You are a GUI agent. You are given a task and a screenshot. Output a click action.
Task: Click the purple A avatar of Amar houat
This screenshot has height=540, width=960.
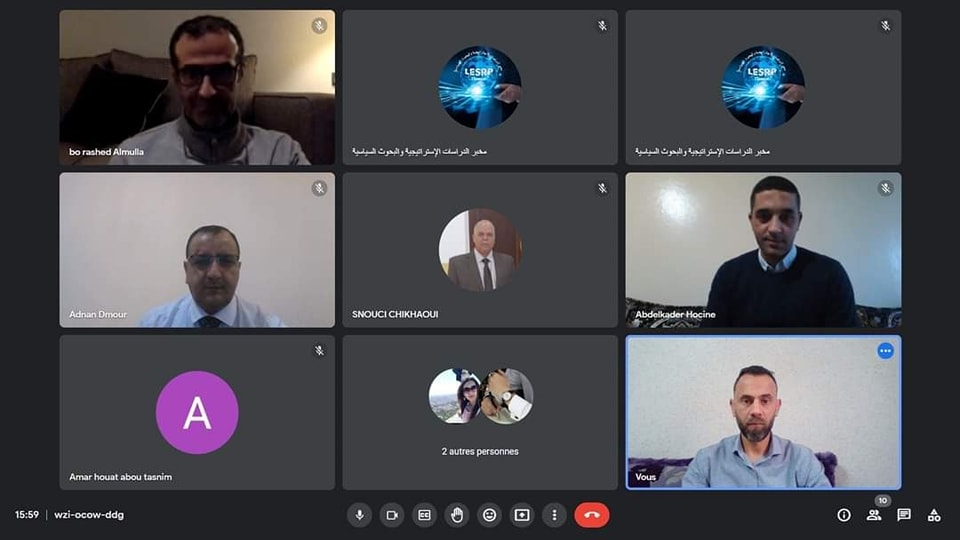pos(197,412)
